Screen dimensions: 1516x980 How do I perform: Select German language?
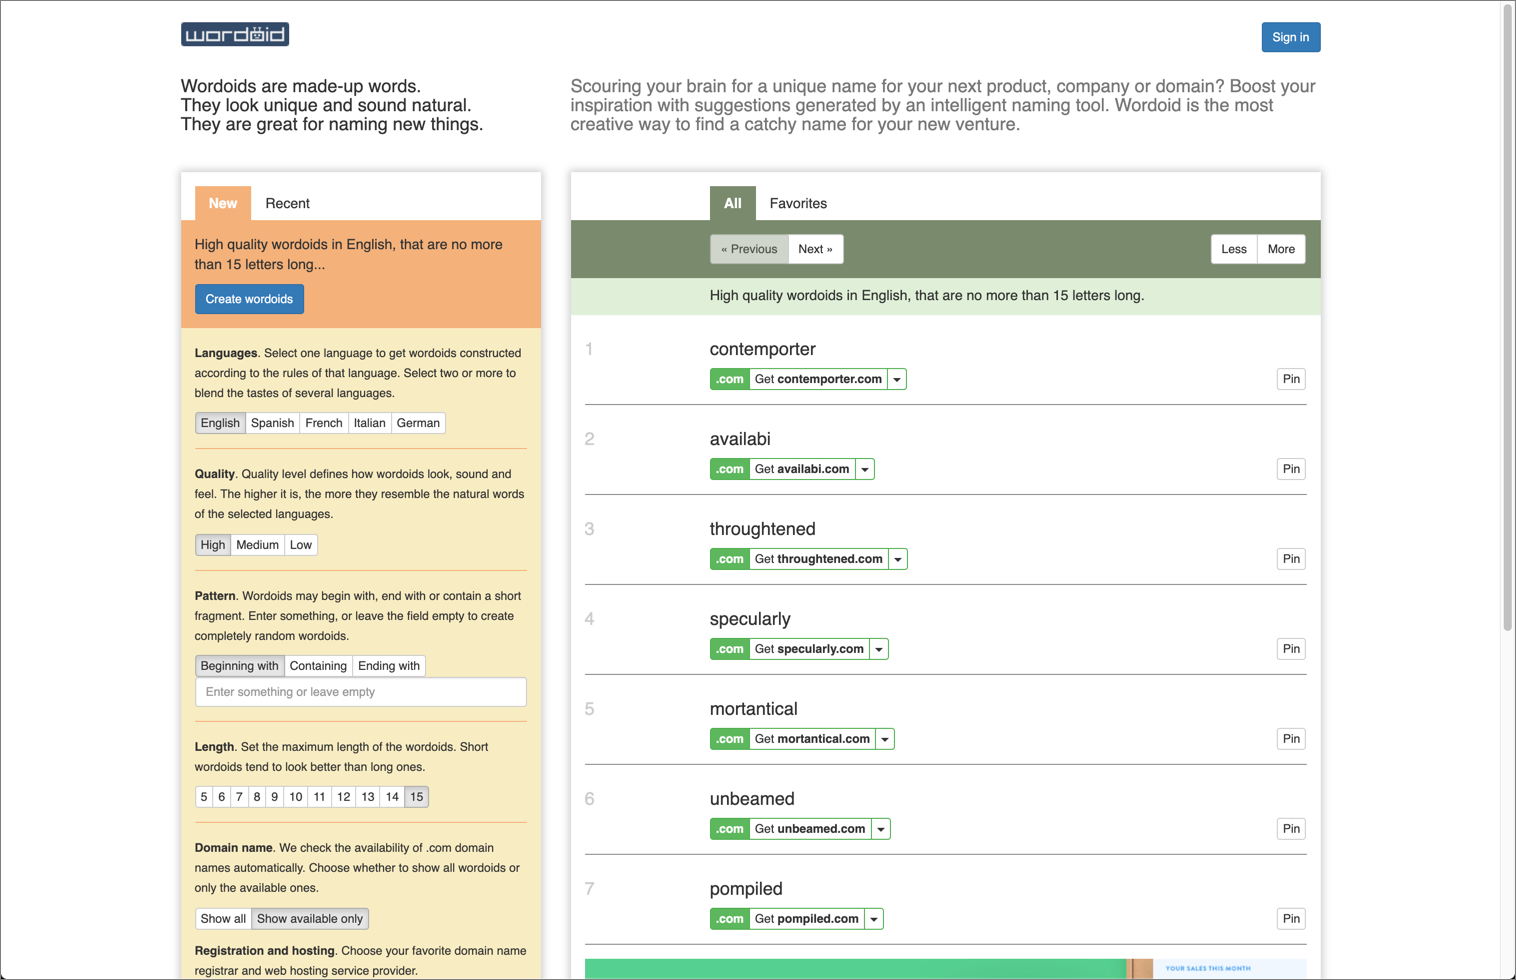418,423
